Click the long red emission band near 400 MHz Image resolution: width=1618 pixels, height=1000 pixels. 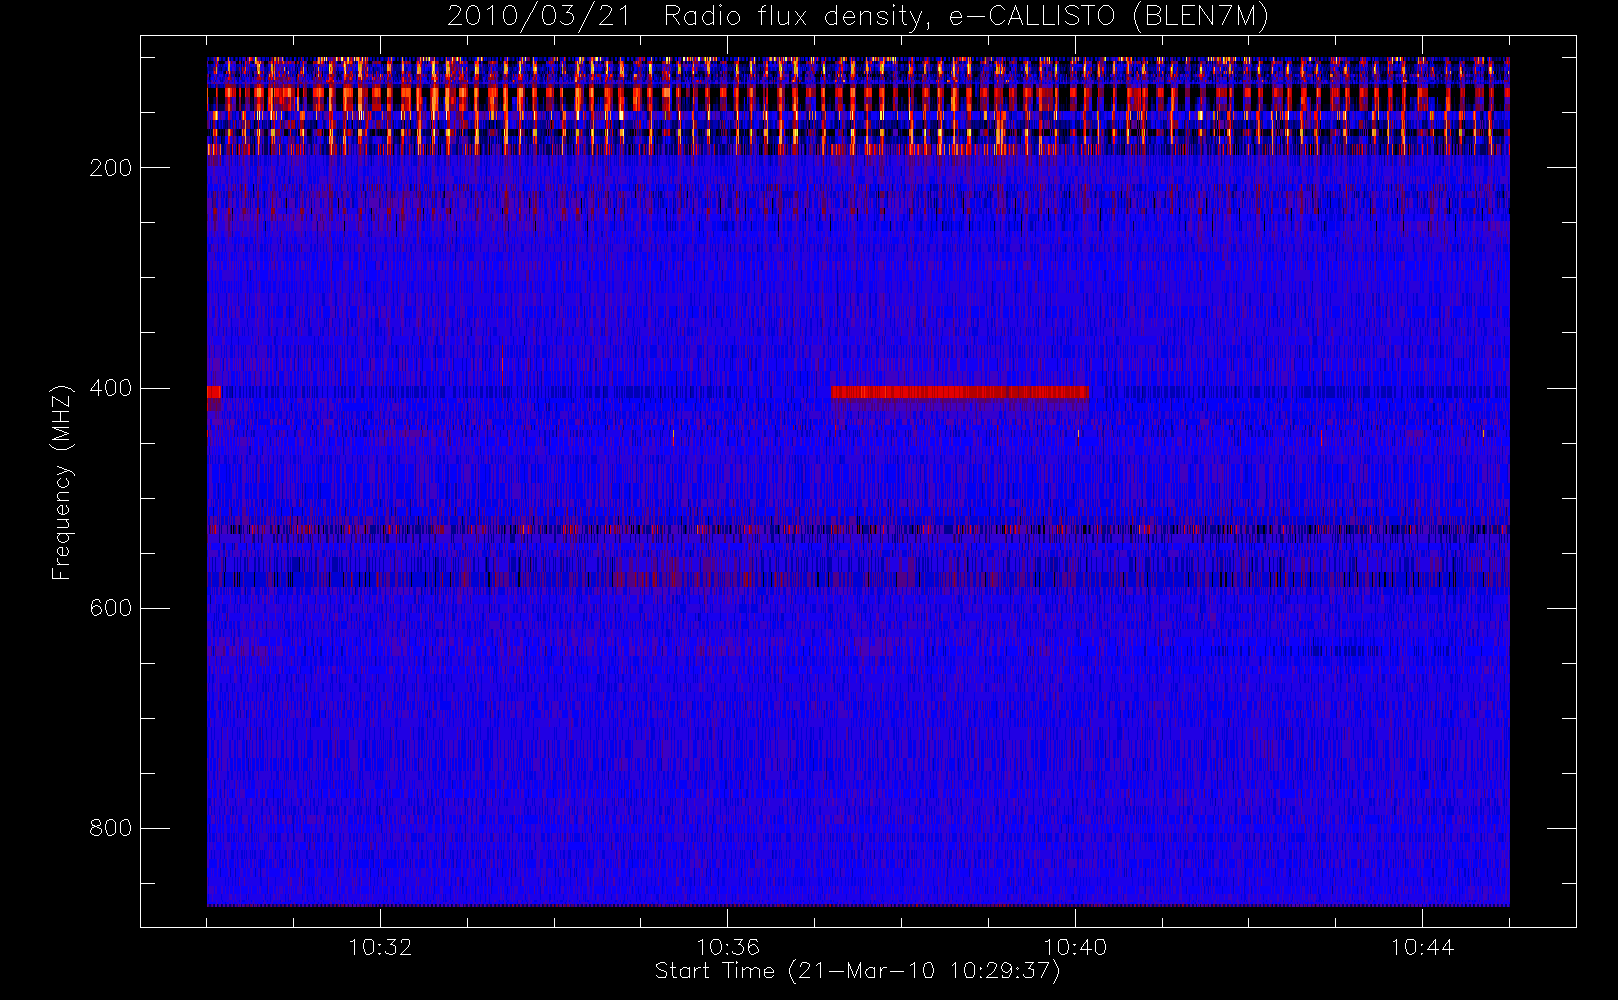coord(960,392)
